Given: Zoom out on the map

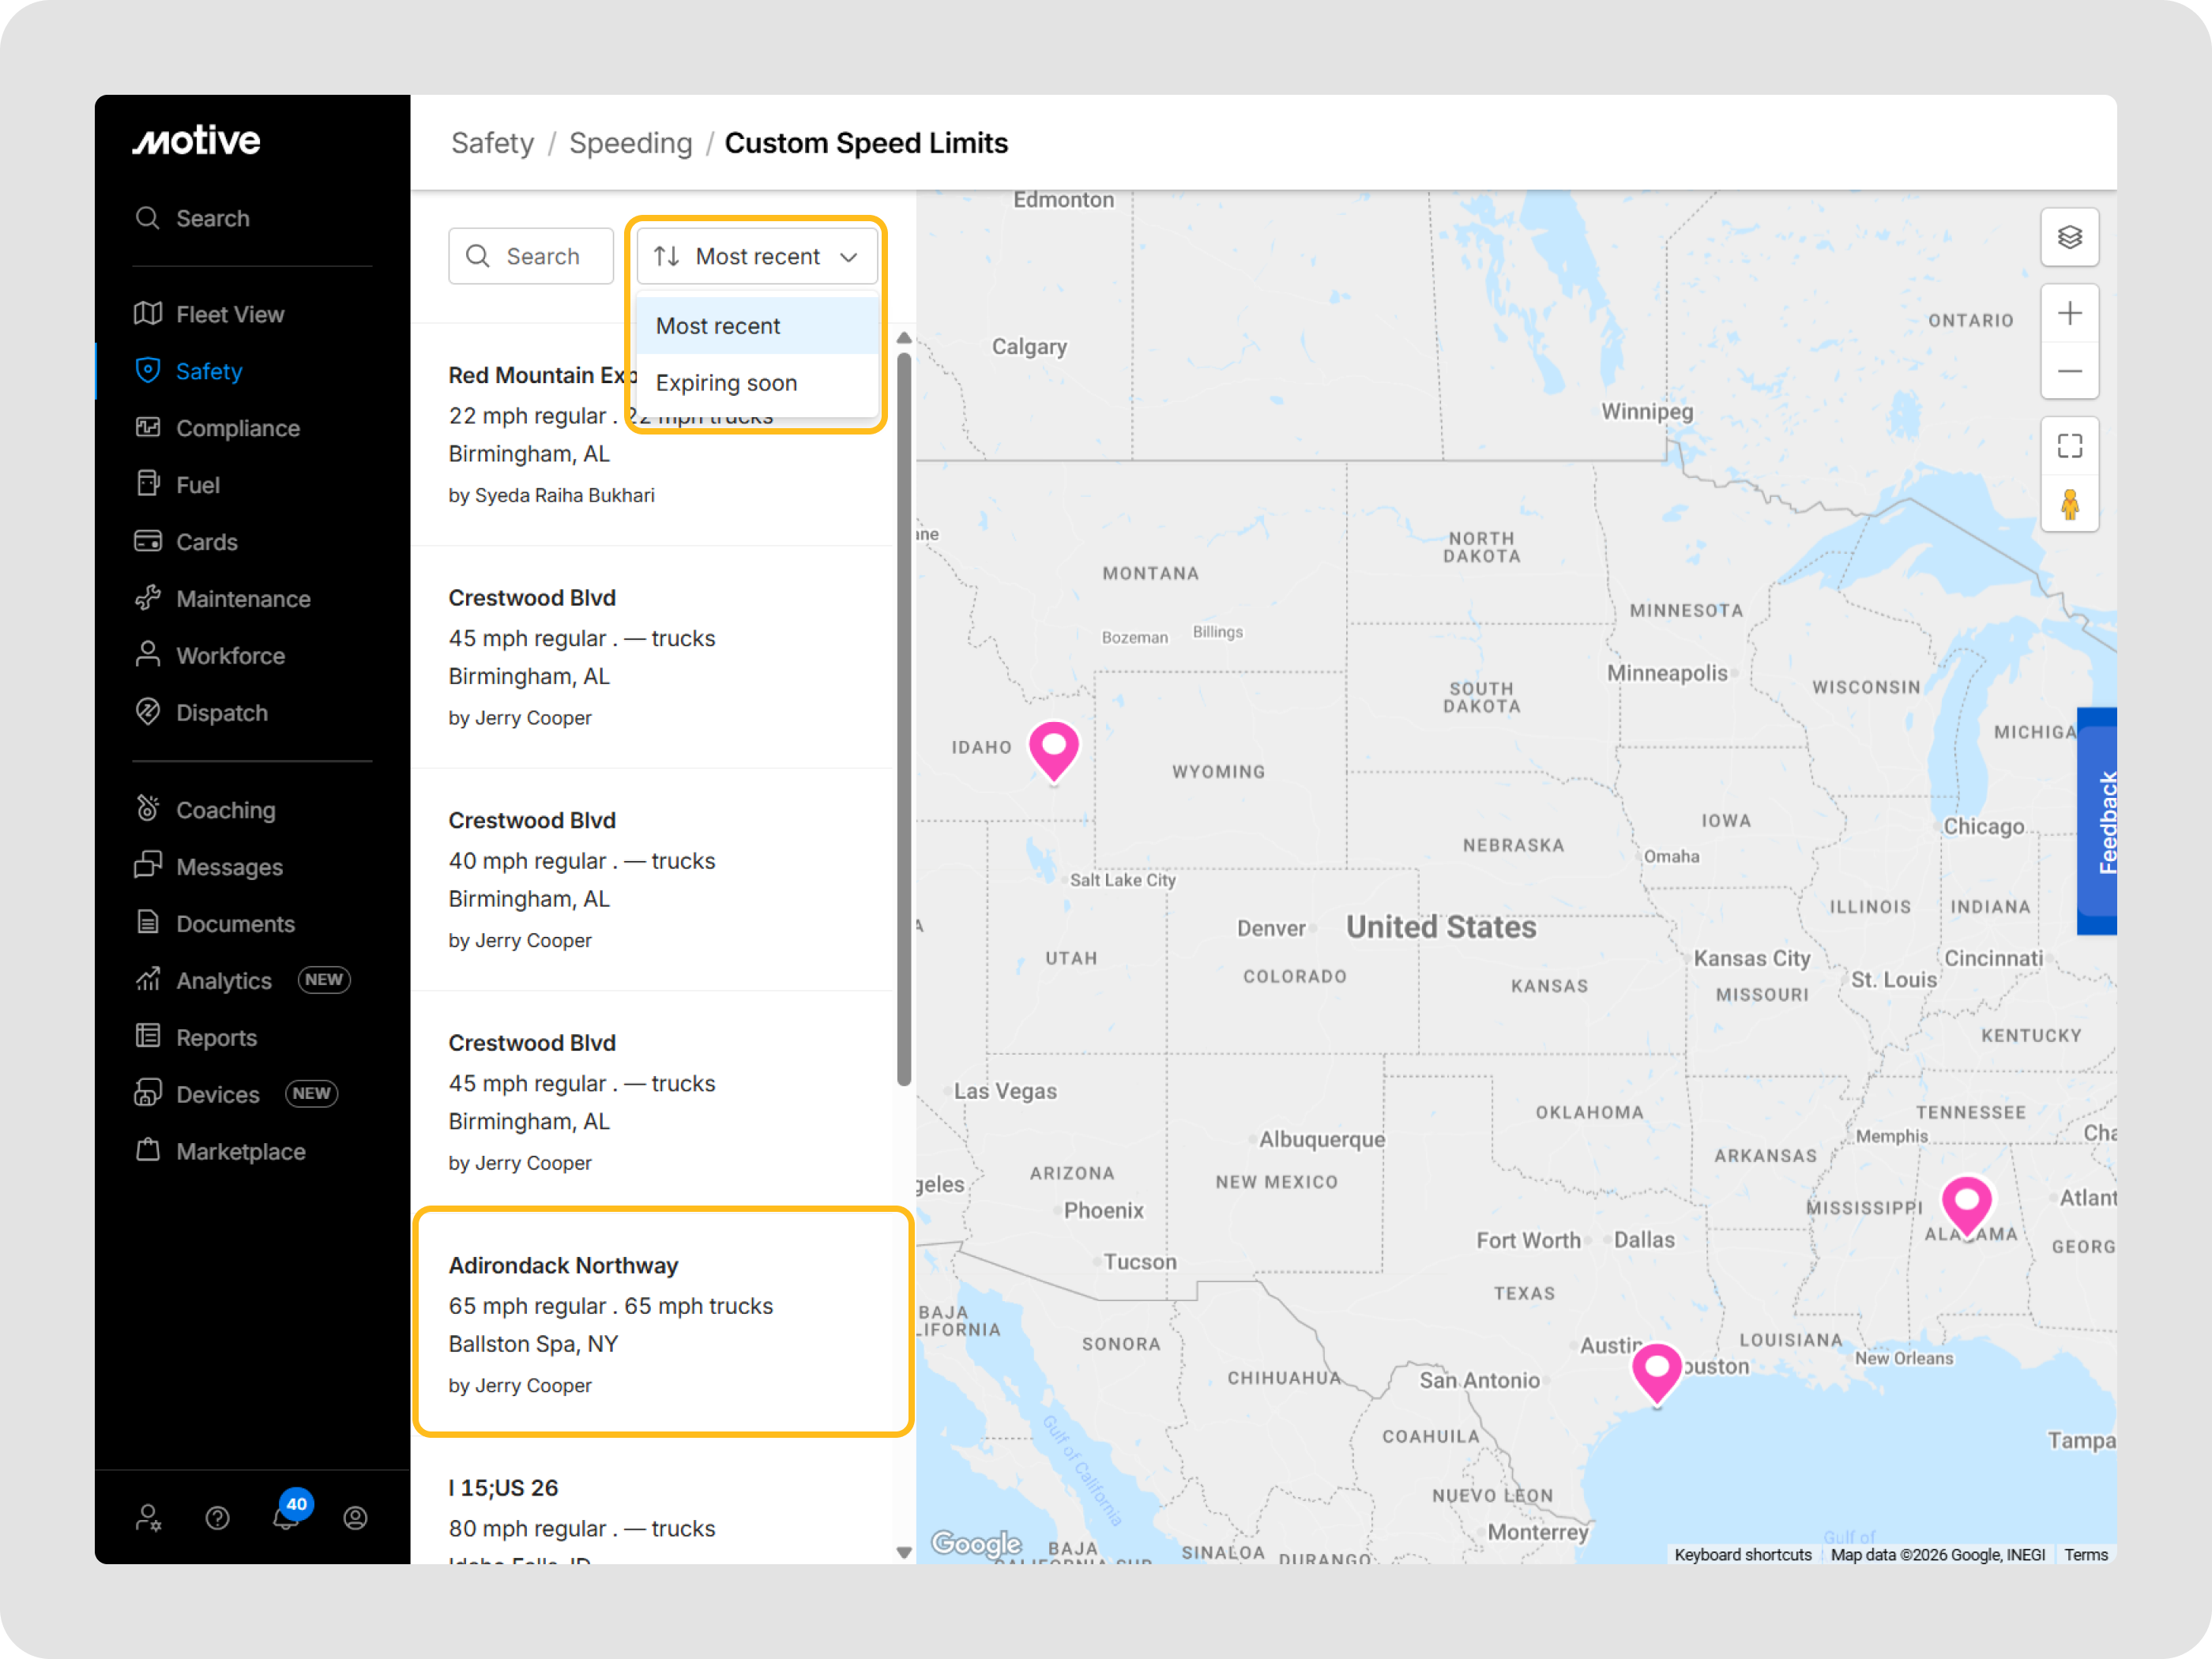Looking at the screenshot, I should coord(2069,372).
